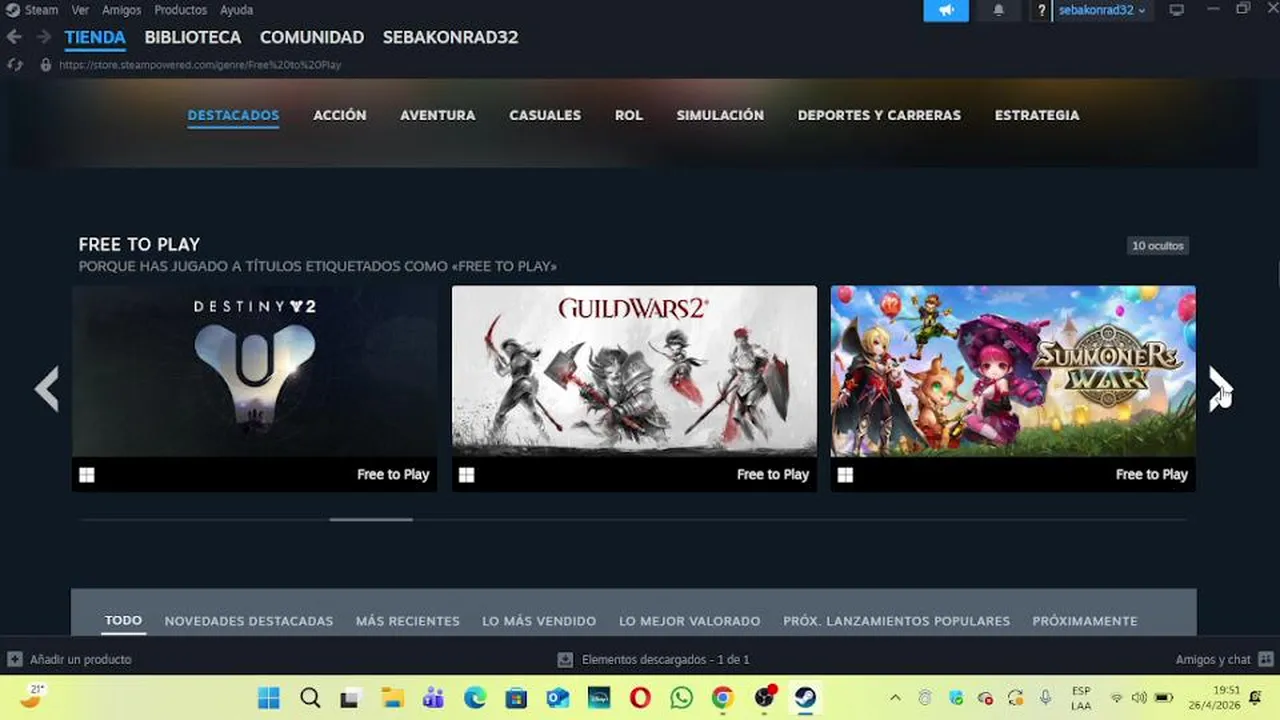Open the Windows Start menu
The width and height of the screenshot is (1280, 720).
coord(269,698)
